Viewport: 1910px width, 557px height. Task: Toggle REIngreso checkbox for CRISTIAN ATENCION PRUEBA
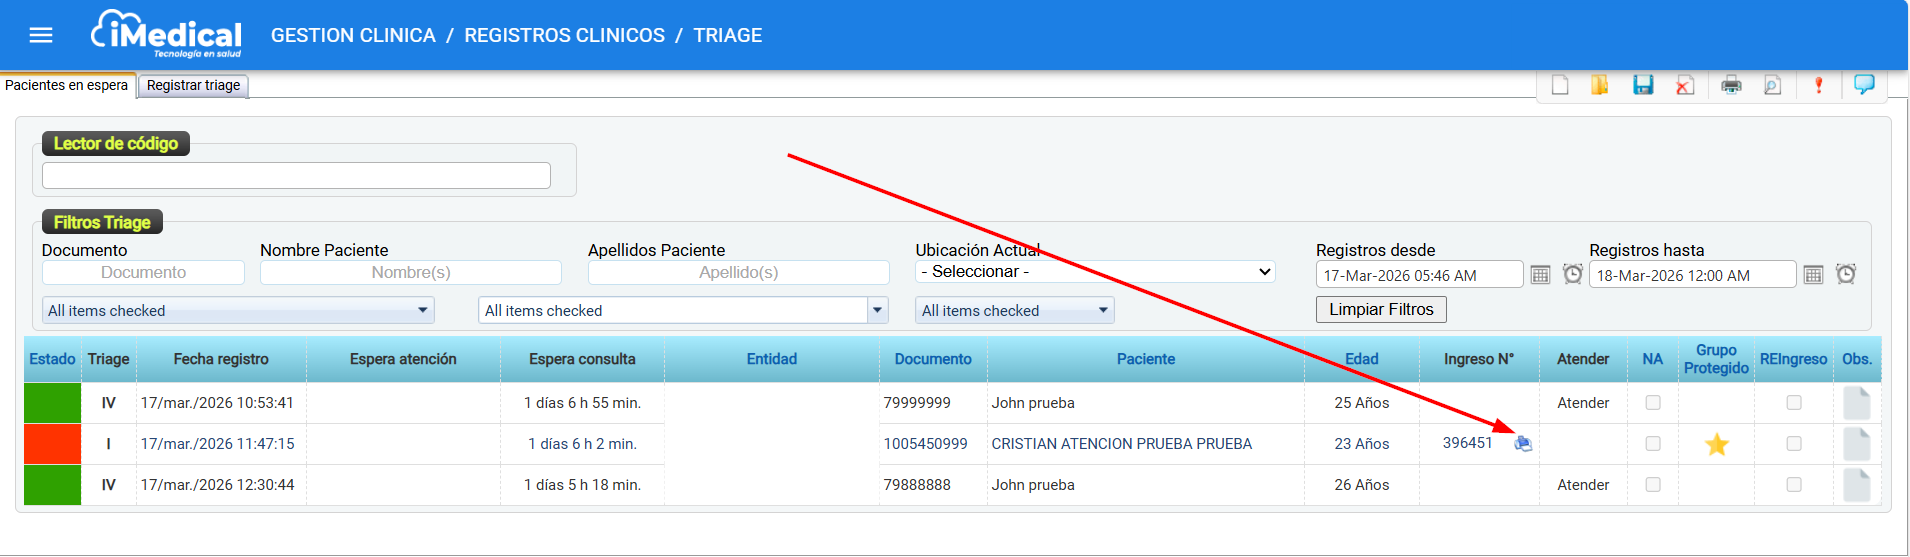[x=1794, y=444]
